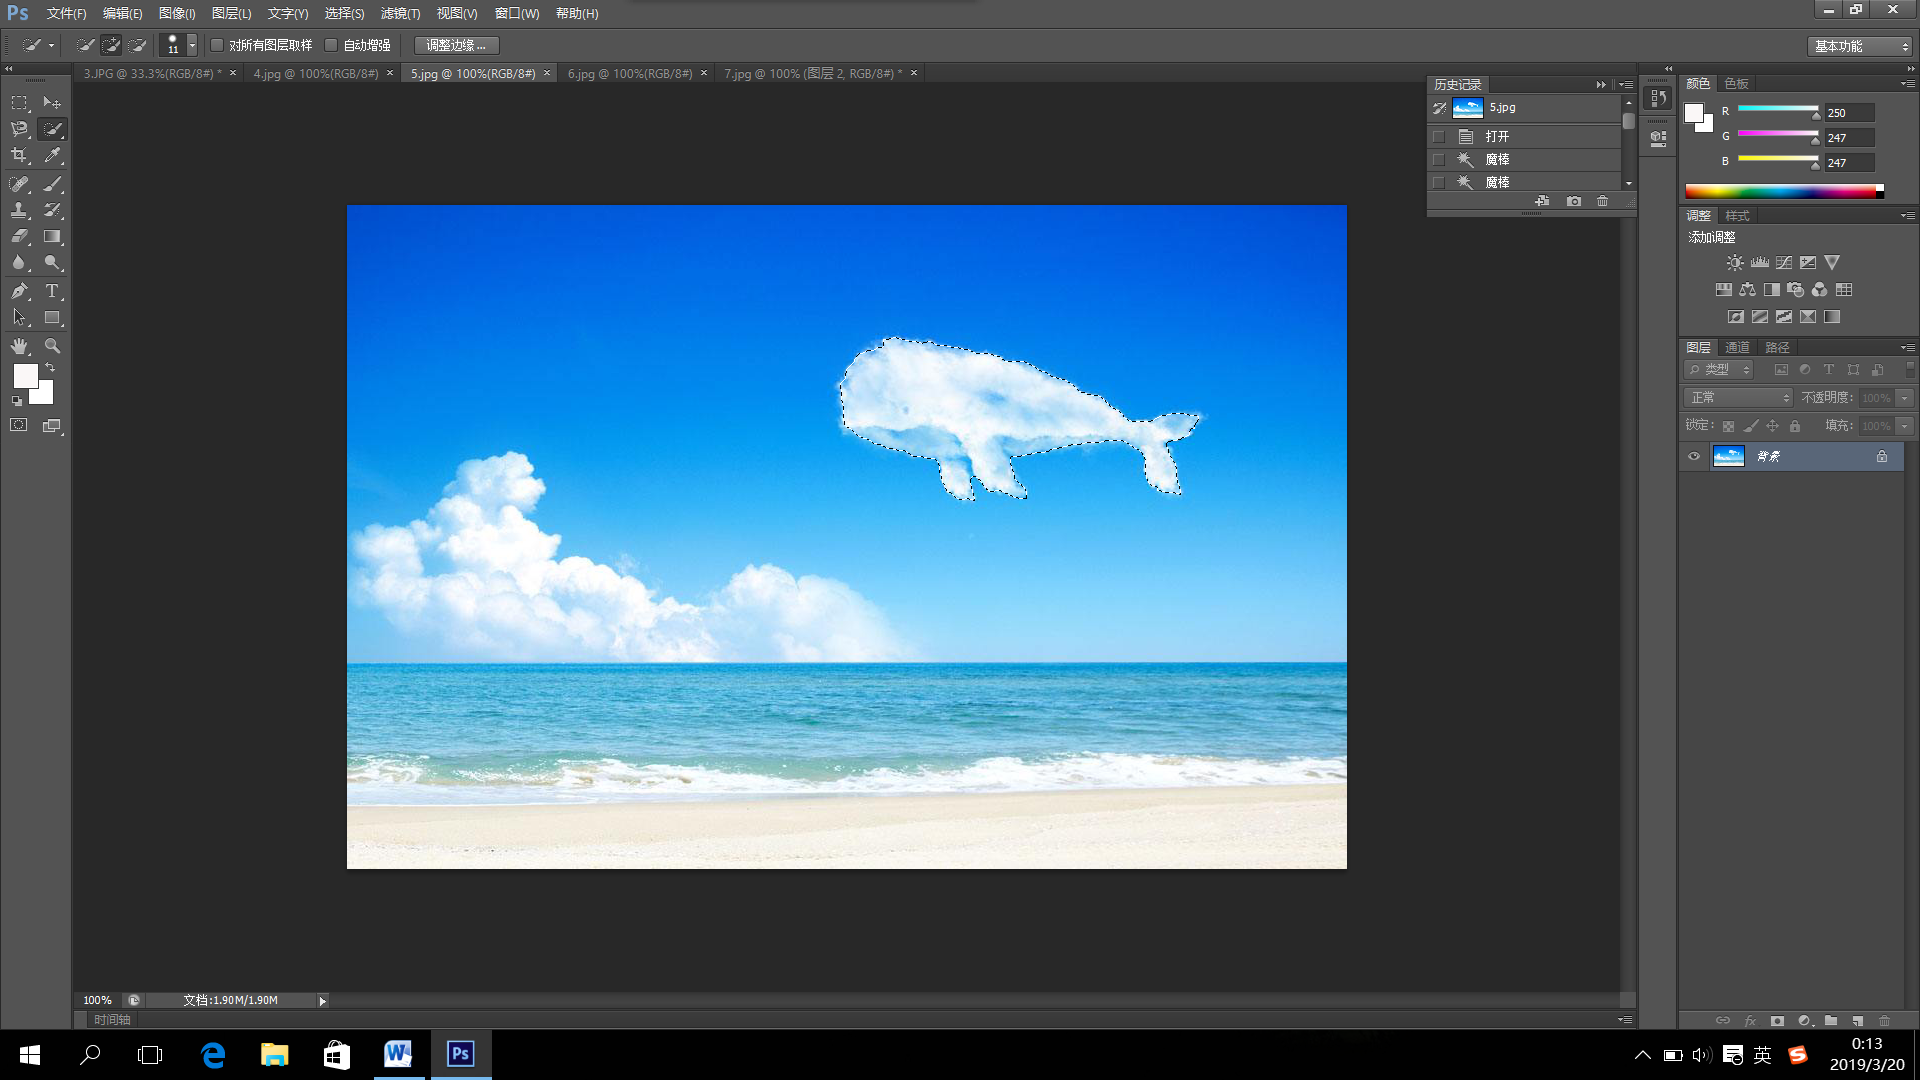Open the layer fill dropdown arrow
Image resolution: width=1920 pixels, height=1080 pixels.
[1905, 426]
